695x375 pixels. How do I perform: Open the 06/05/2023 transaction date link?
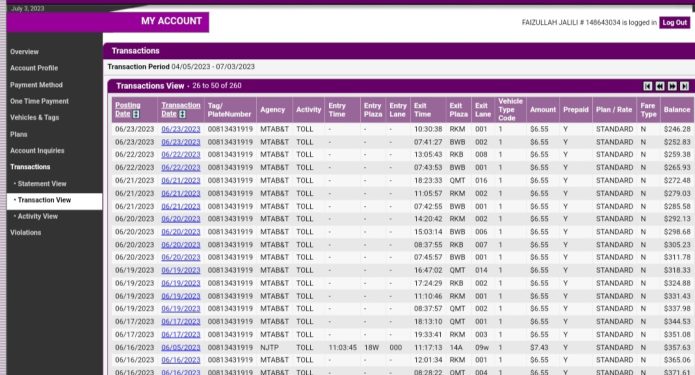coord(181,348)
